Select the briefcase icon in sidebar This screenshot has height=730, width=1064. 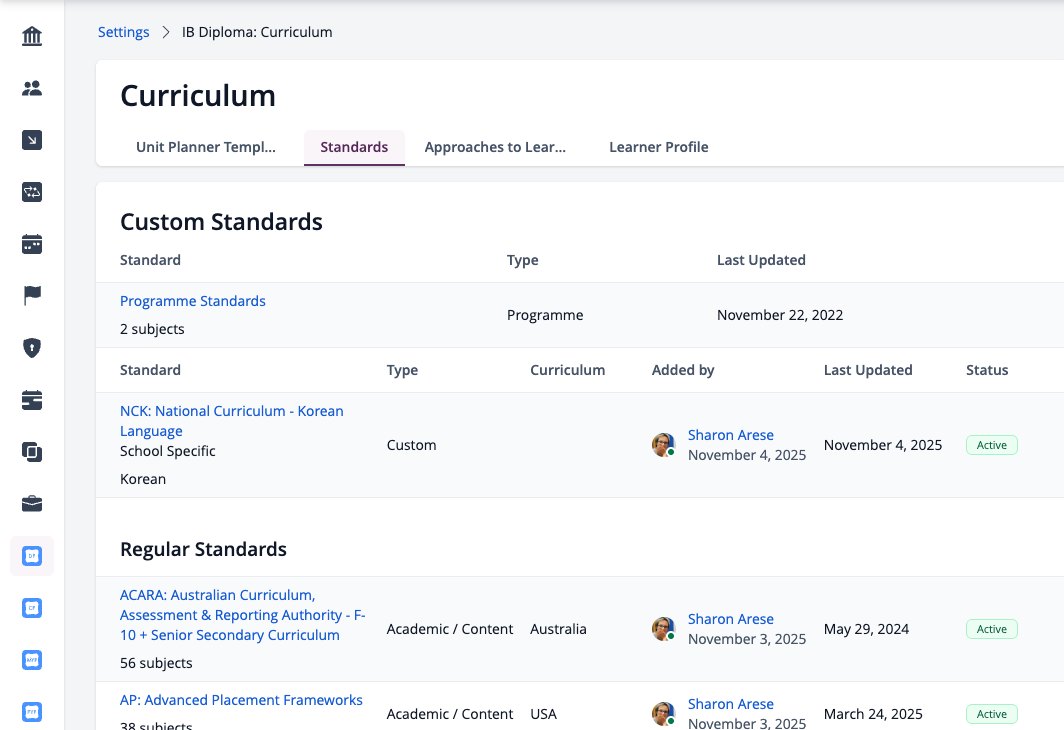(32, 504)
